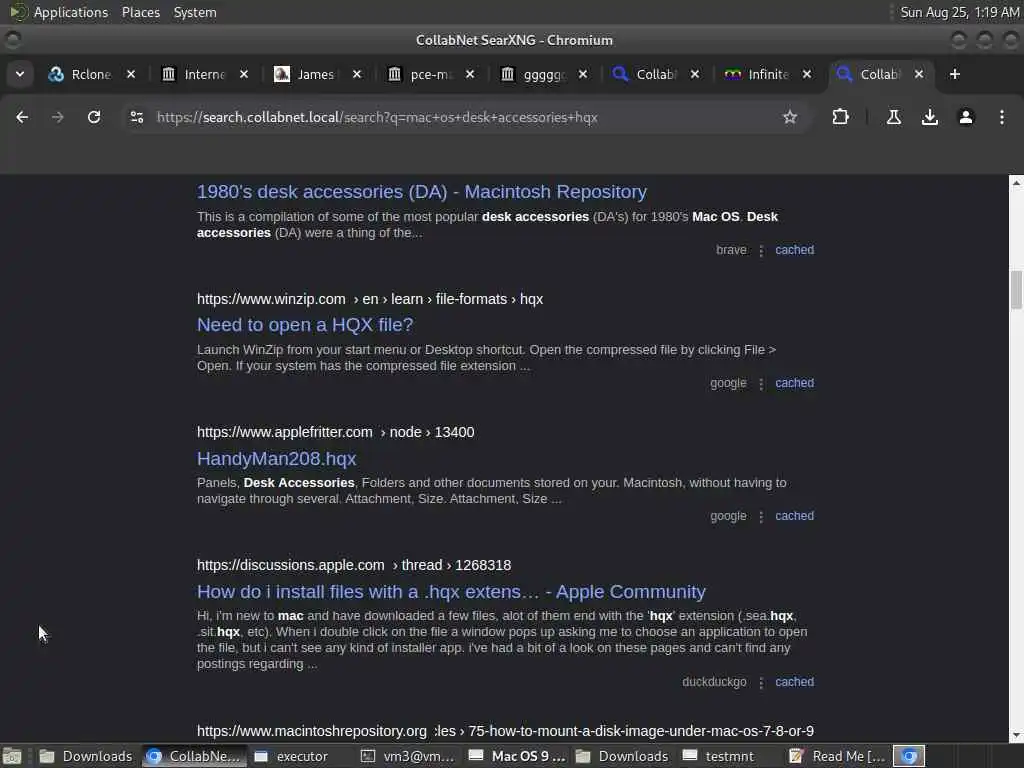Viewport: 1024px width, 768px height.
Task: Switch to Mac OS 9 taskbar window
Action: click(517, 756)
